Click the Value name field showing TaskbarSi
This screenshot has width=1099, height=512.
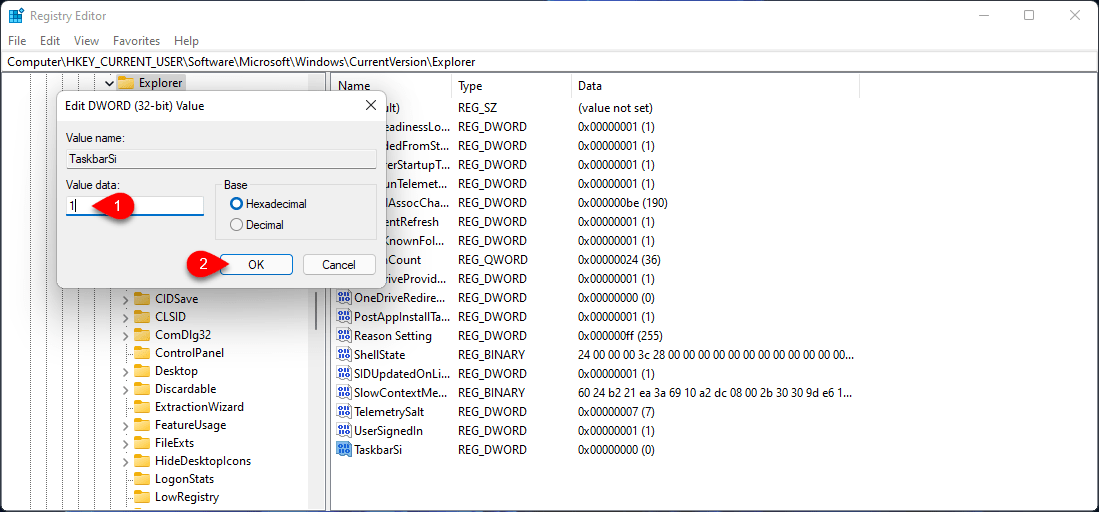pyautogui.click(x=221, y=159)
